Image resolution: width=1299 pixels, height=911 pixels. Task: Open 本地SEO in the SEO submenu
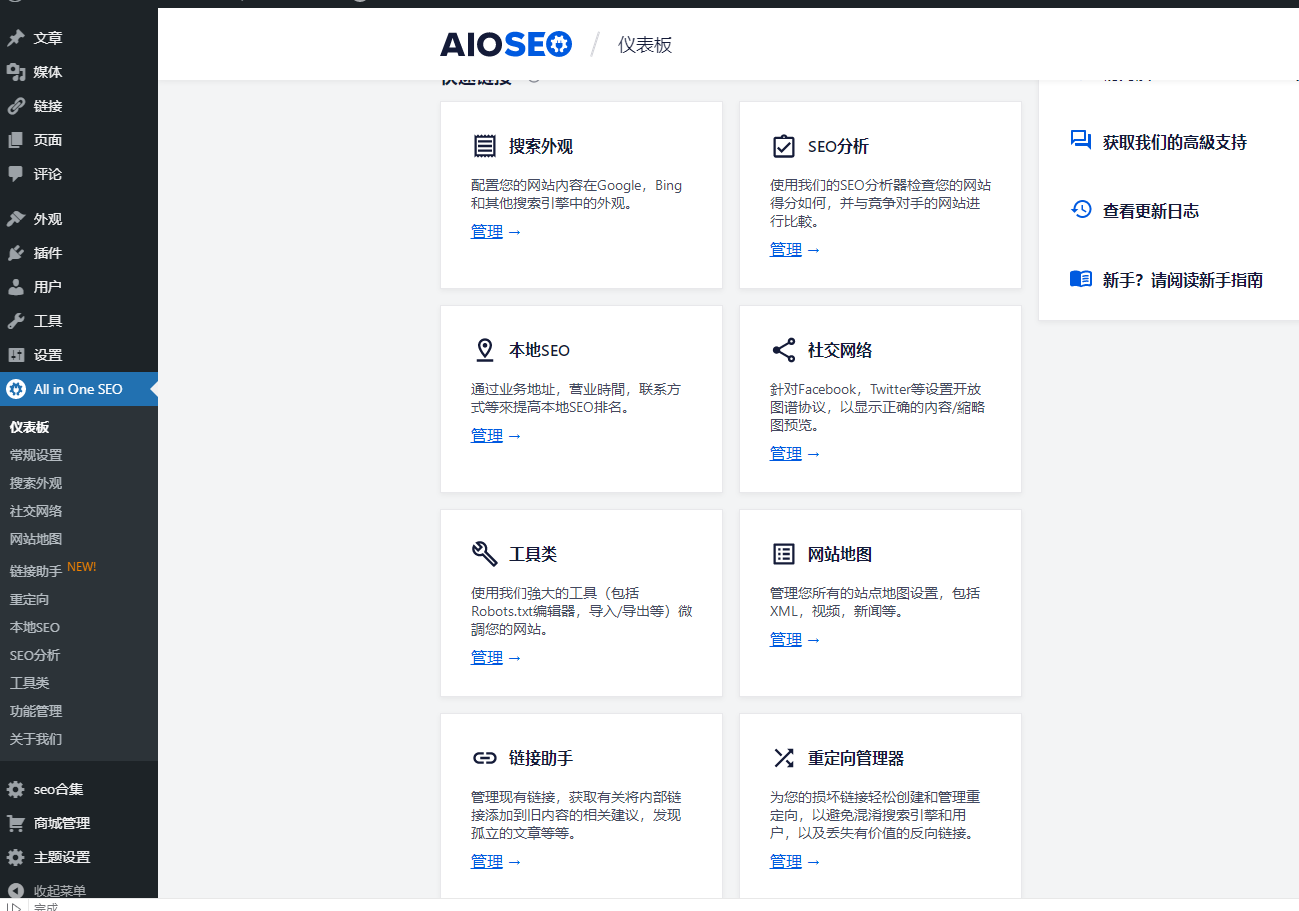coord(35,627)
